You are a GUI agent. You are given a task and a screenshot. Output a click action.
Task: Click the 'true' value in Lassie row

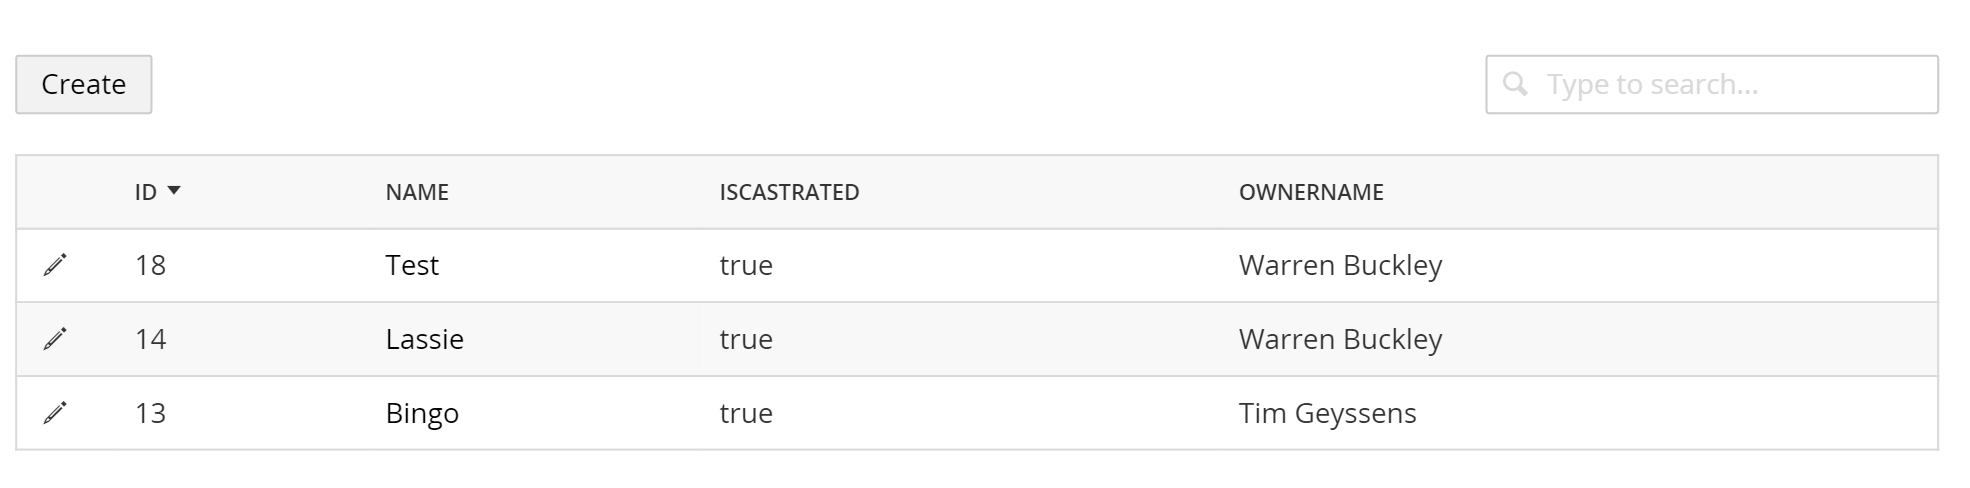point(746,339)
